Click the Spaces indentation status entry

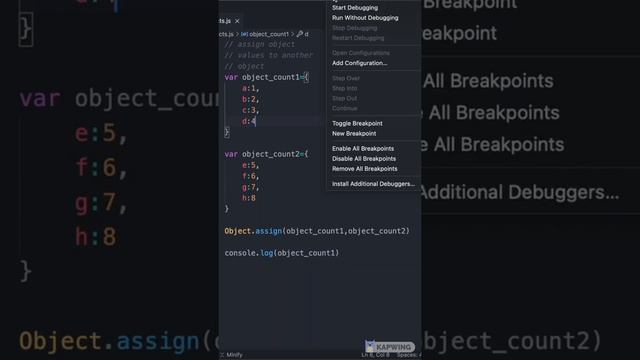[x=409, y=355]
